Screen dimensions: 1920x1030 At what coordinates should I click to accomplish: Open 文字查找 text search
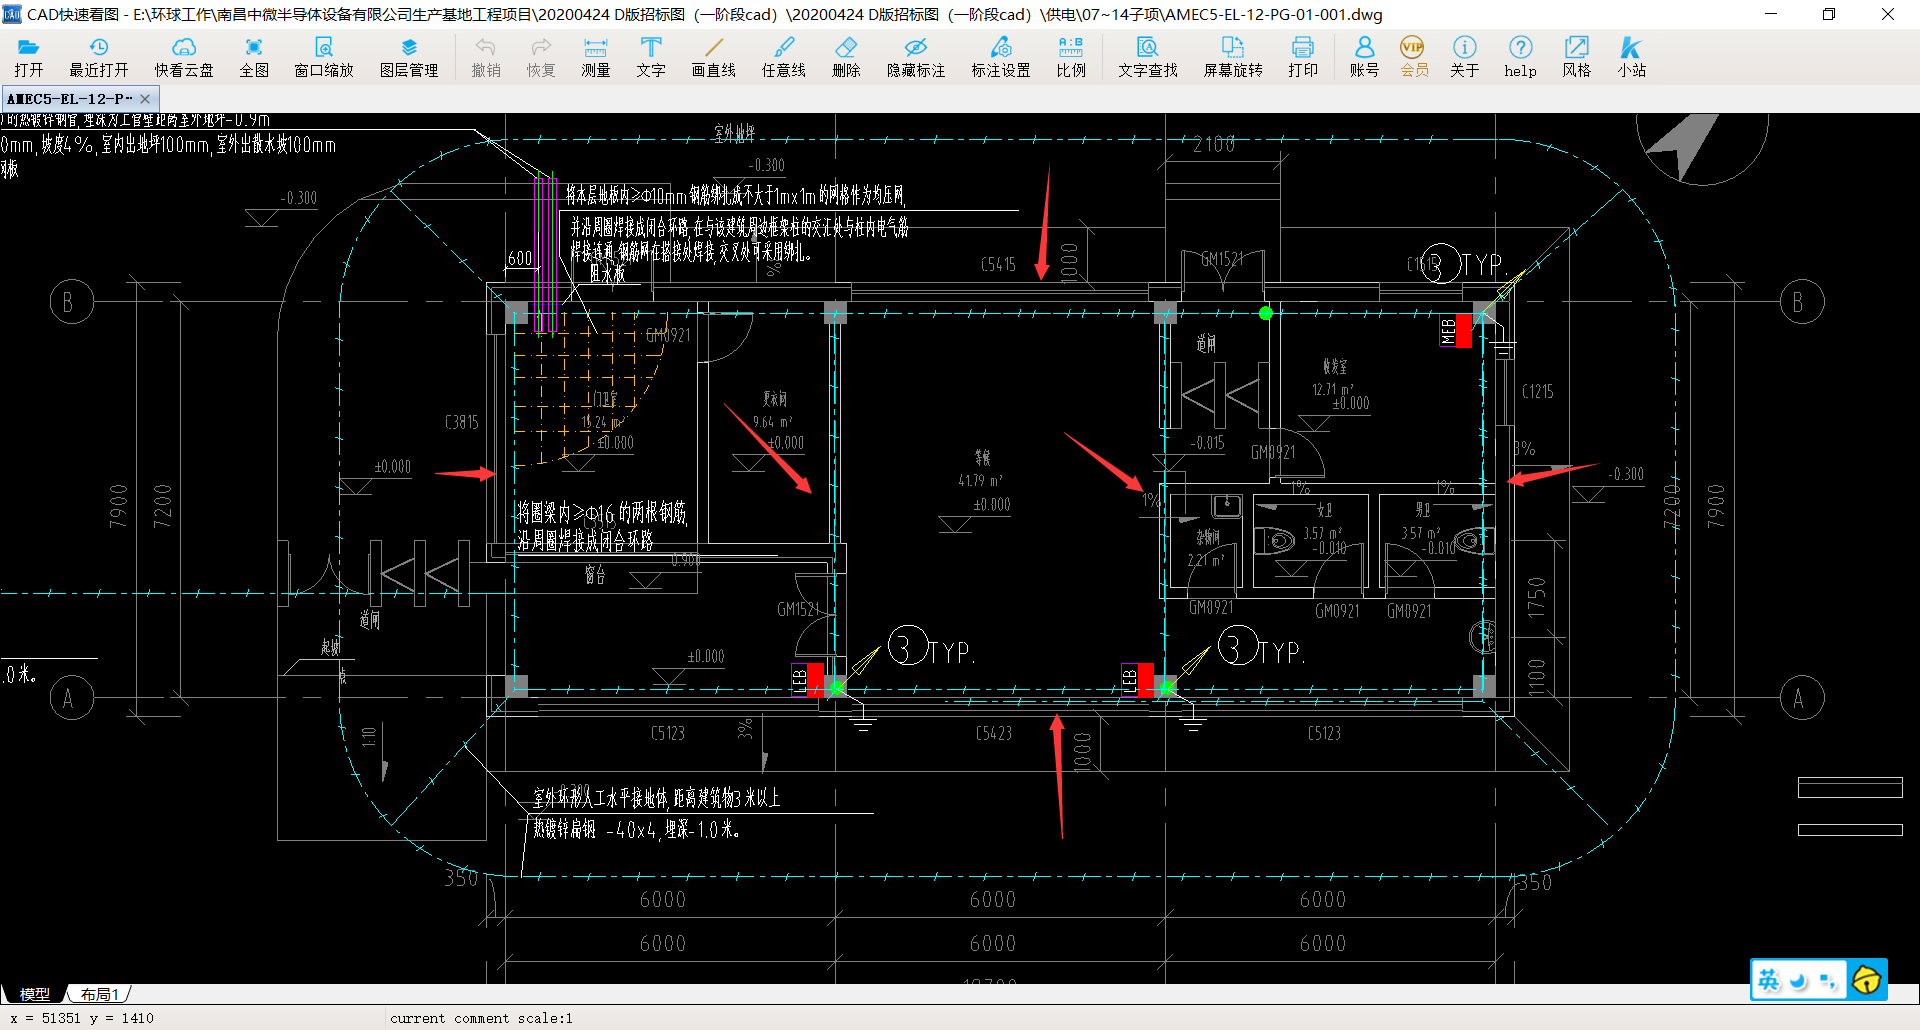pyautogui.click(x=1148, y=57)
